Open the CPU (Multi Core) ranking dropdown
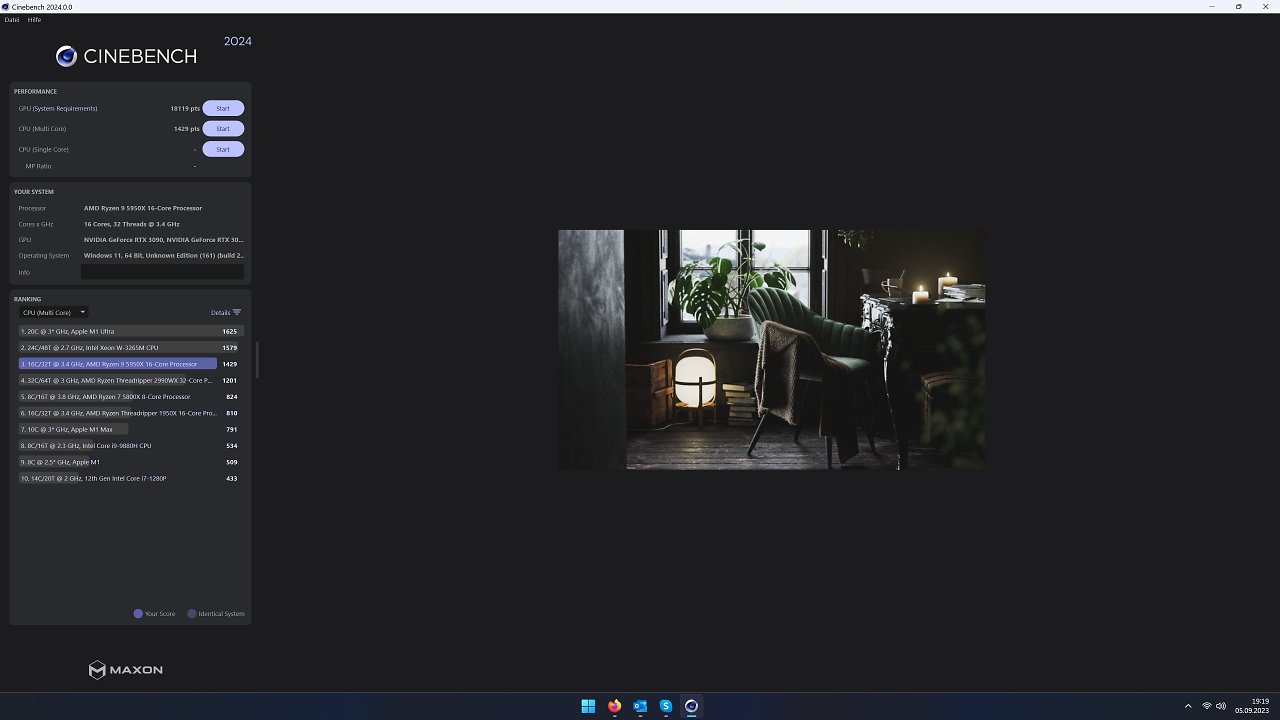Screen dimensions: 1280x720 pyautogui.click(x=54, y=312)
